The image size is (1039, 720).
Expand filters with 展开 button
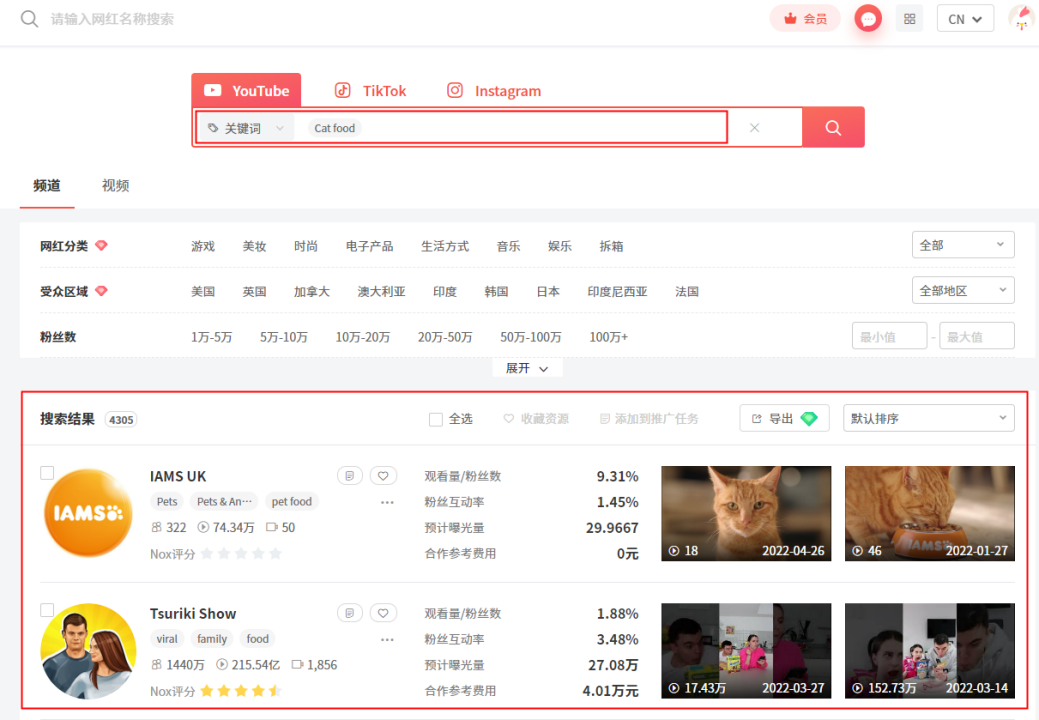(x=527, y=368)
